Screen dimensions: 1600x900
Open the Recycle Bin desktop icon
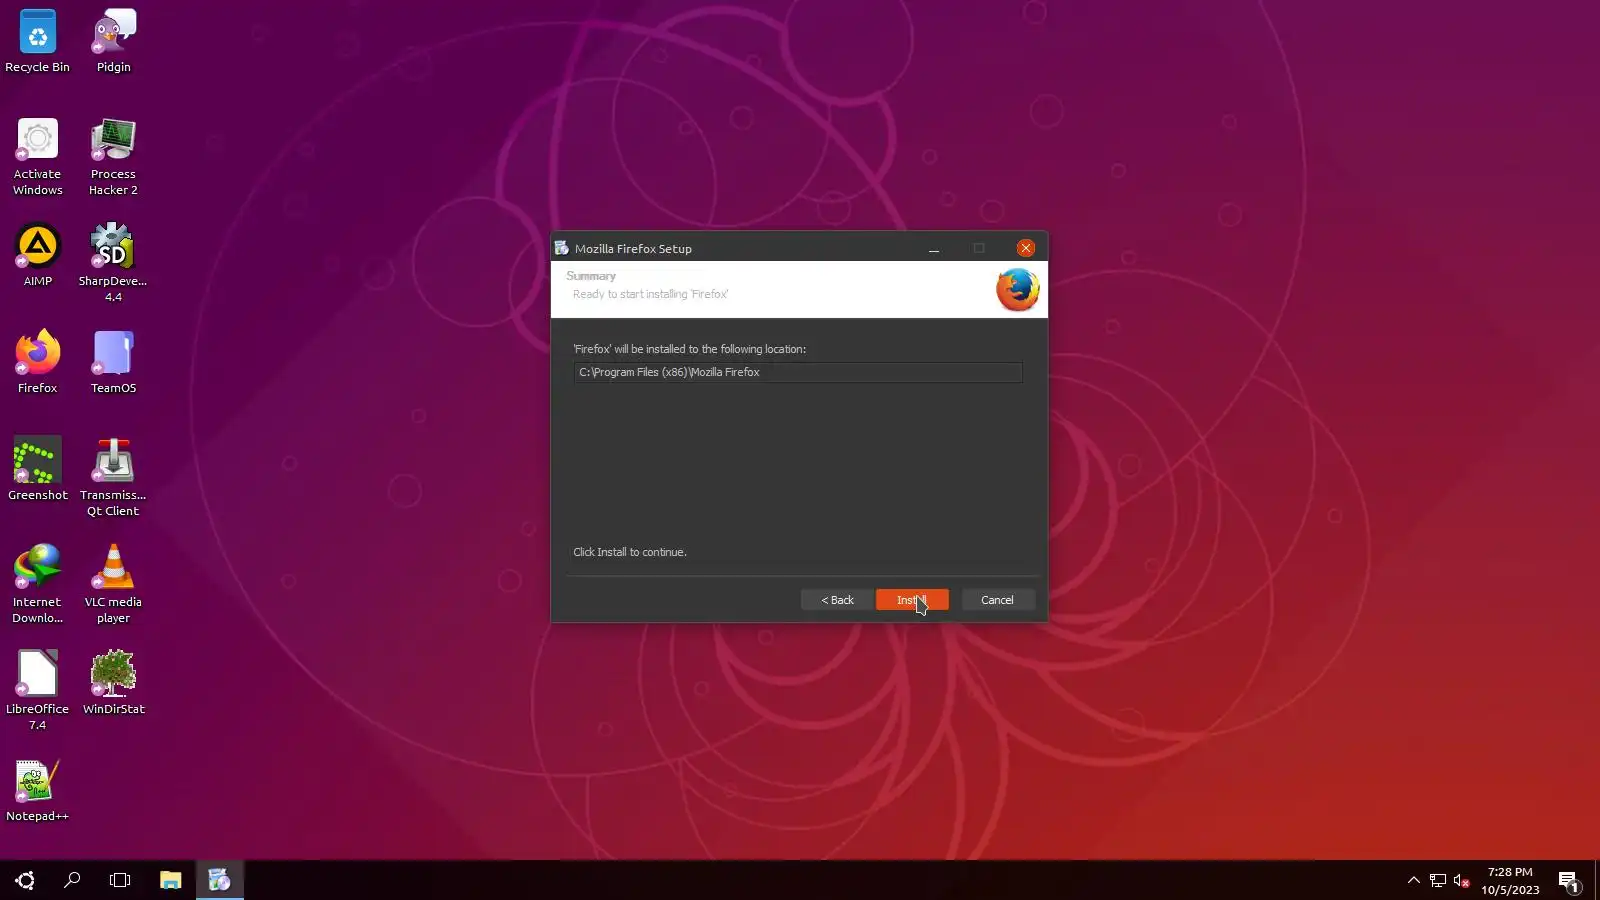point(38,41)
